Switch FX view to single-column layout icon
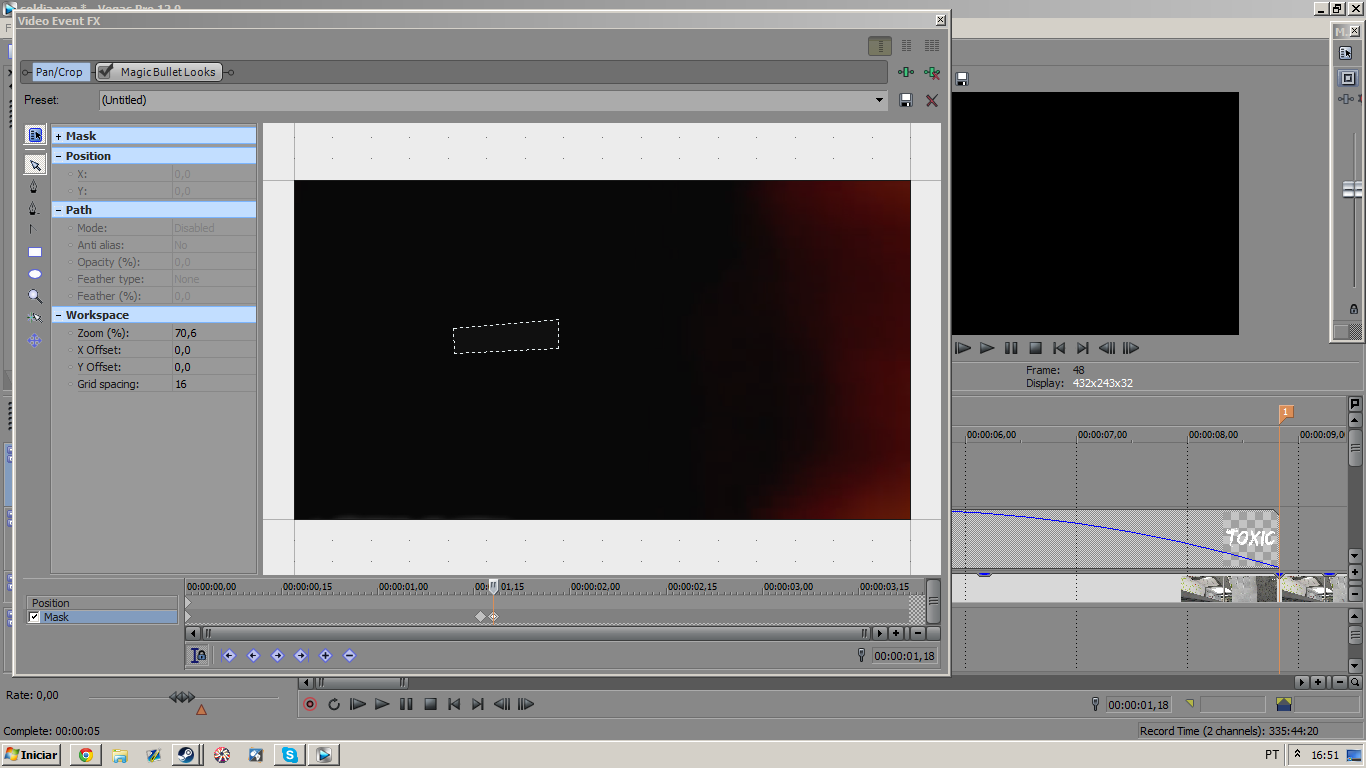 click(880, 46)
